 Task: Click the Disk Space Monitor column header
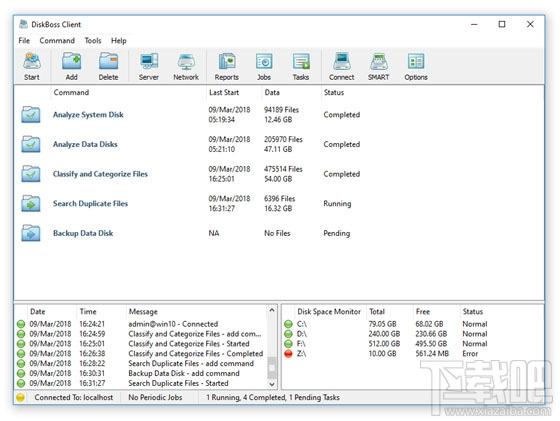(329, 312)
